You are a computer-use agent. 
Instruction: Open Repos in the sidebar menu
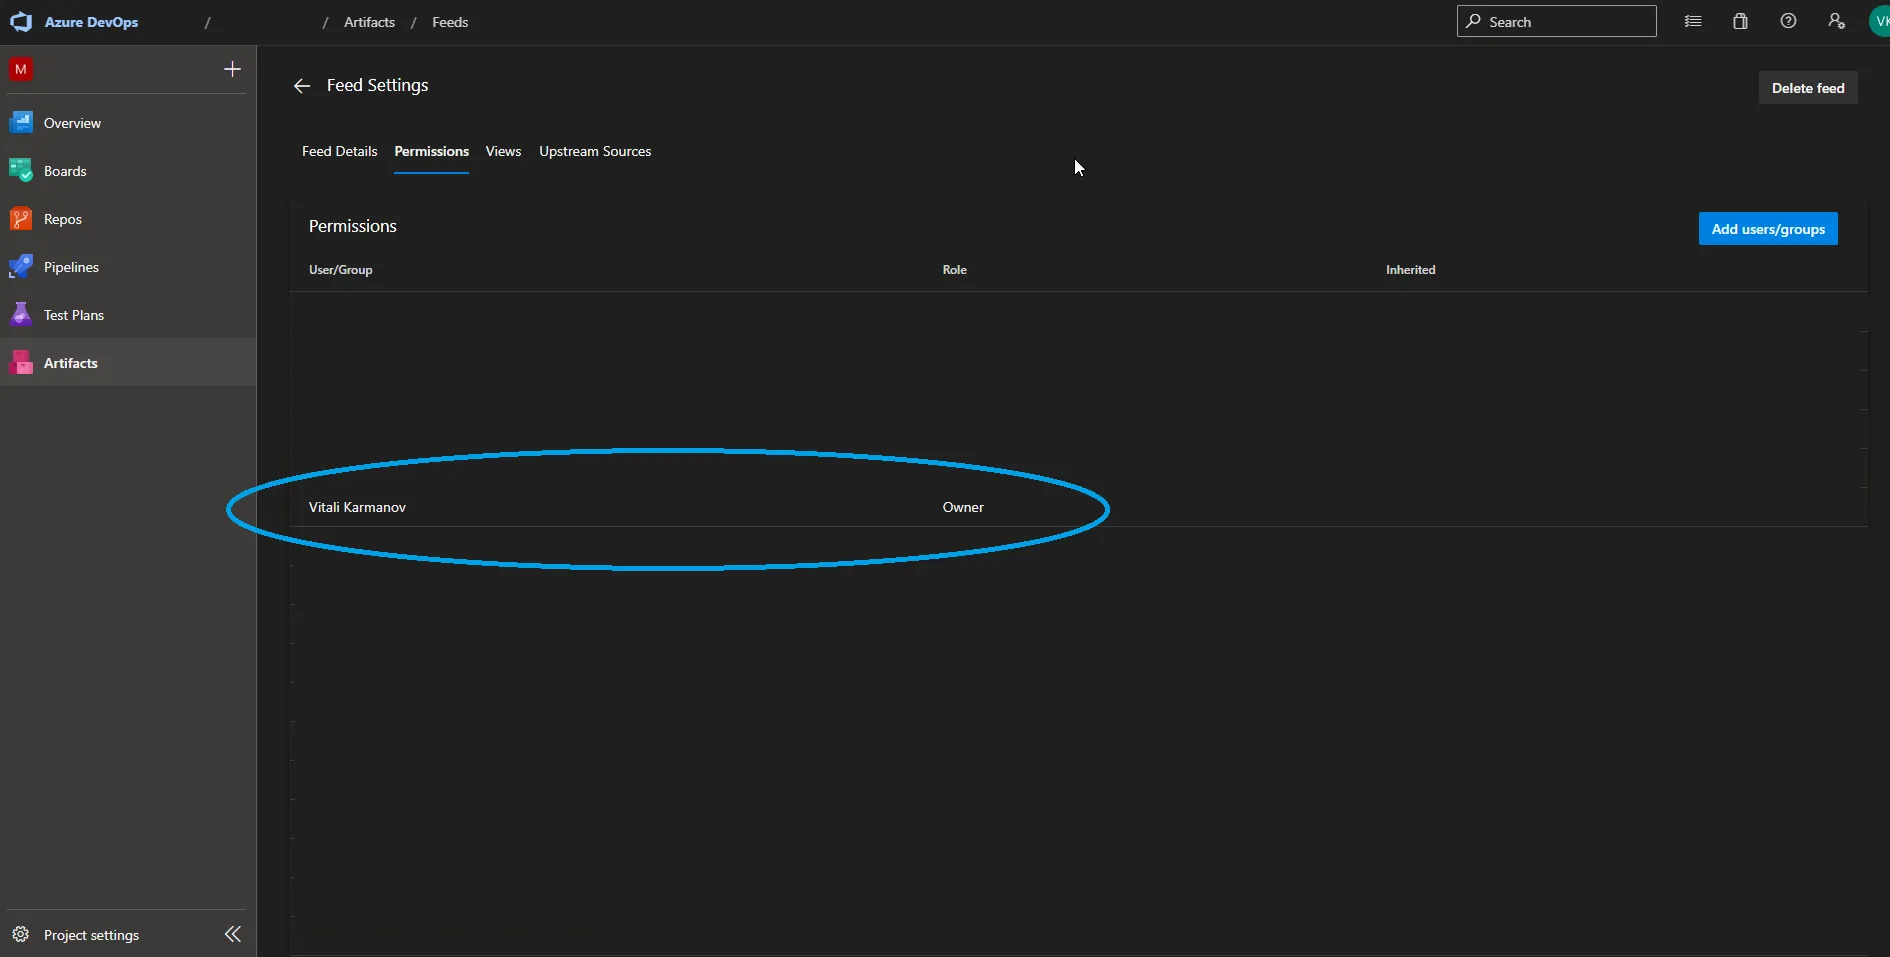click(128, 219)
